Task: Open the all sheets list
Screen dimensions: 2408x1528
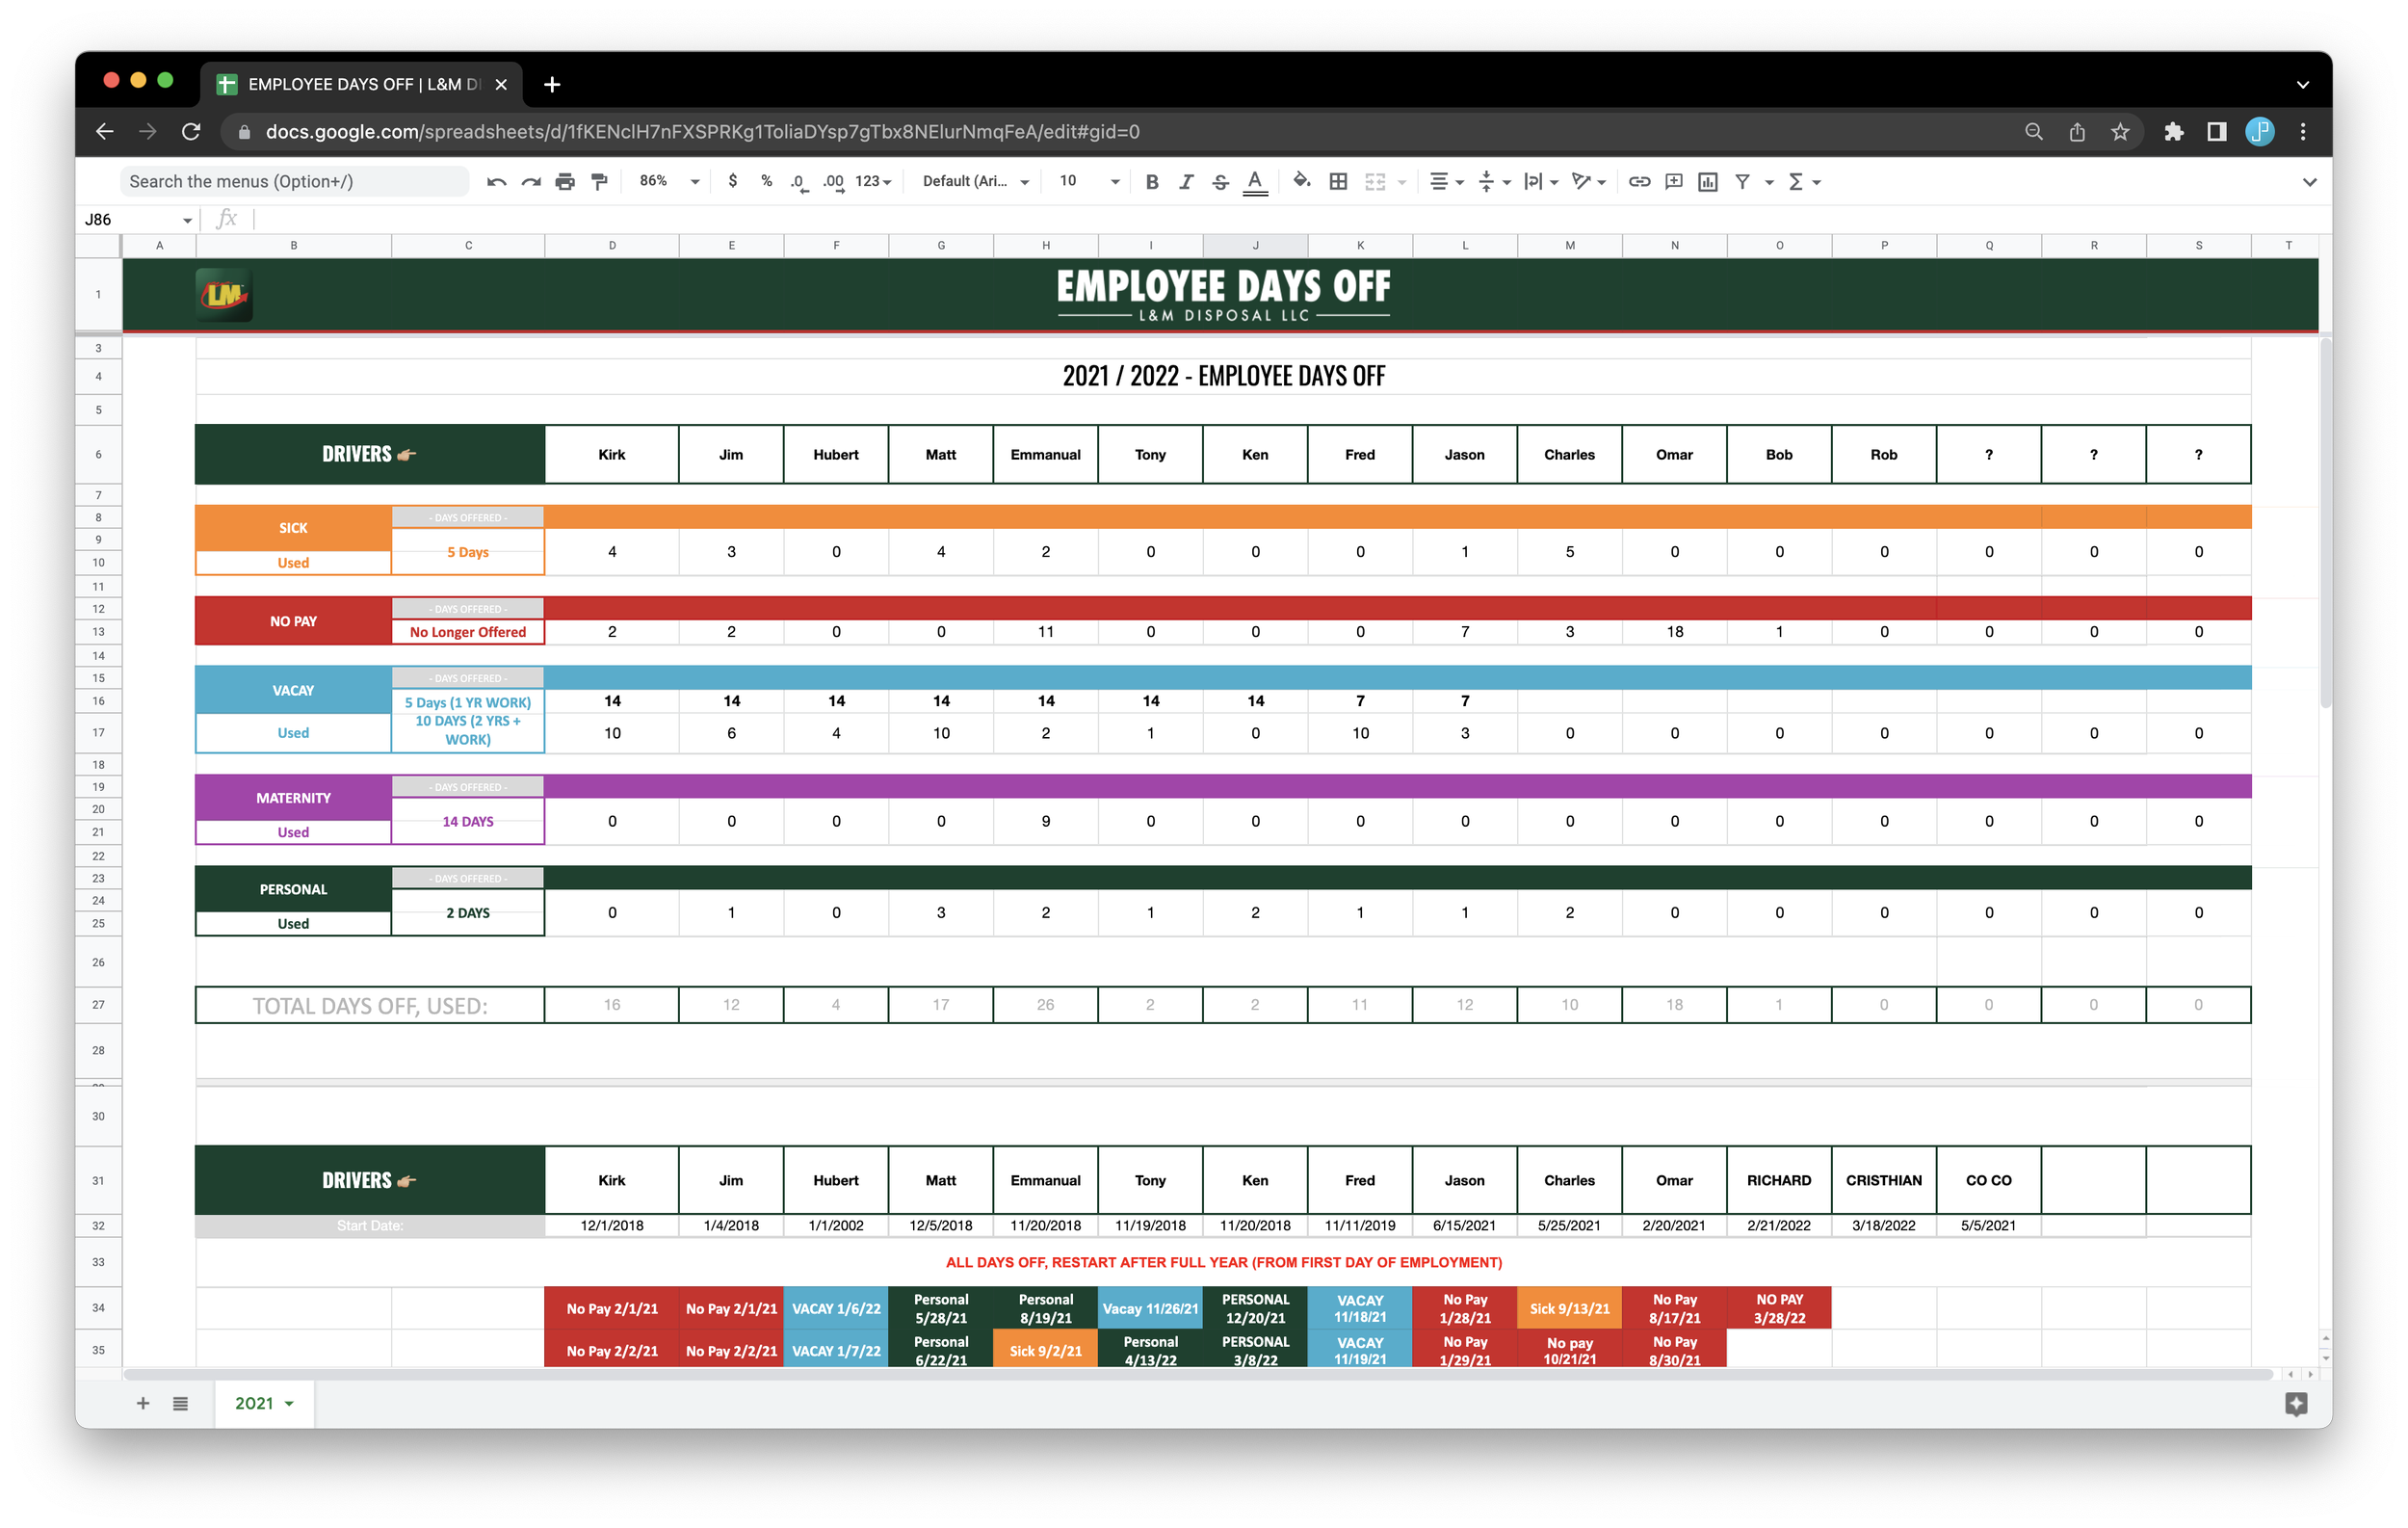Action: (x=180, y=1403)
